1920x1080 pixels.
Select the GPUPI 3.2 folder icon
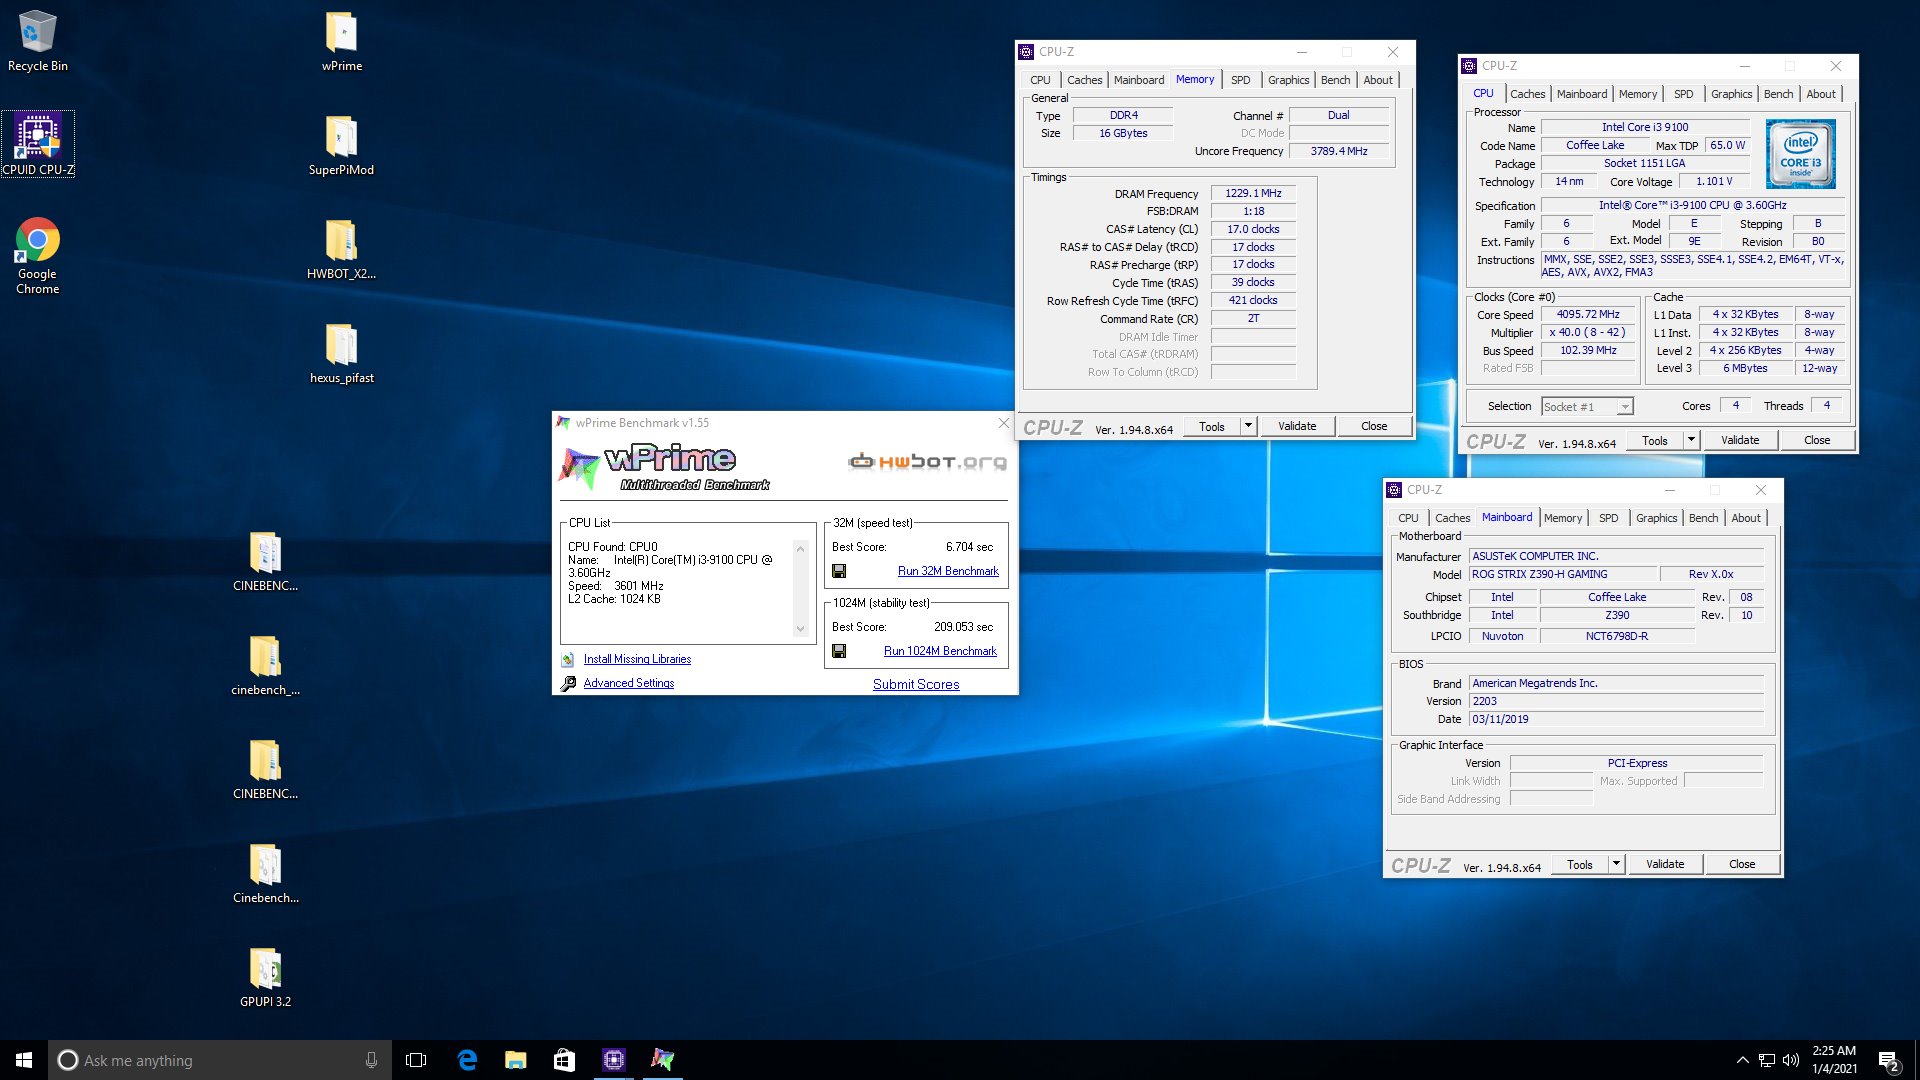266,977
